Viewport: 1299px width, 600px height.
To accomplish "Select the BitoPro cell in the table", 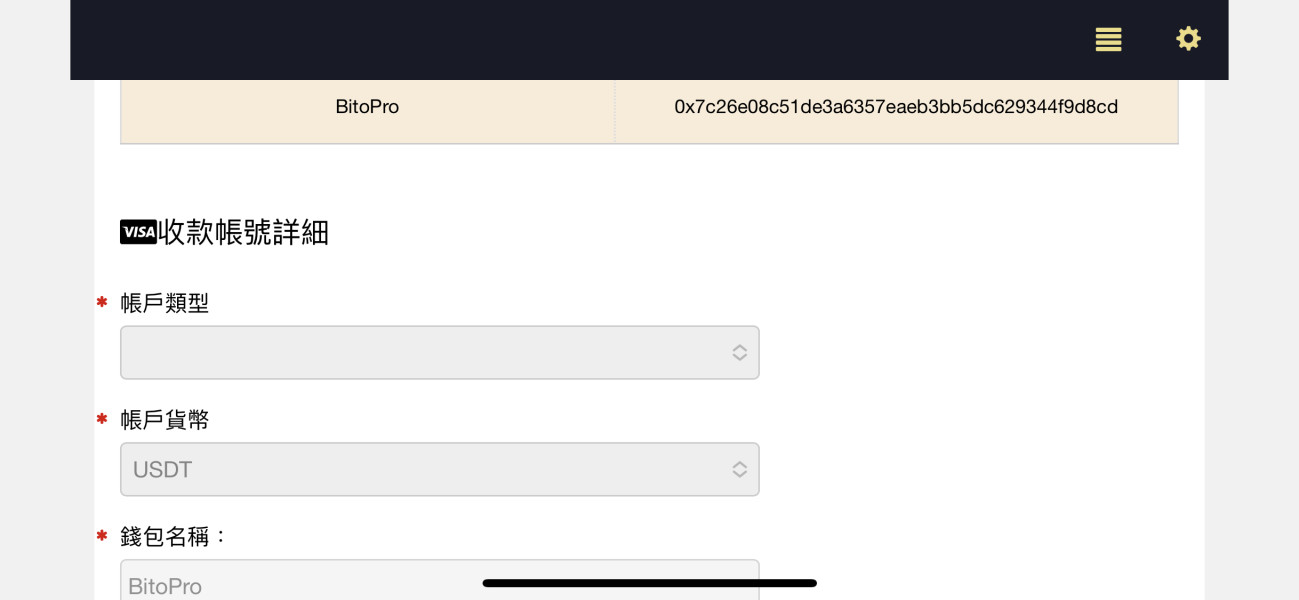I will pos(367,107).
